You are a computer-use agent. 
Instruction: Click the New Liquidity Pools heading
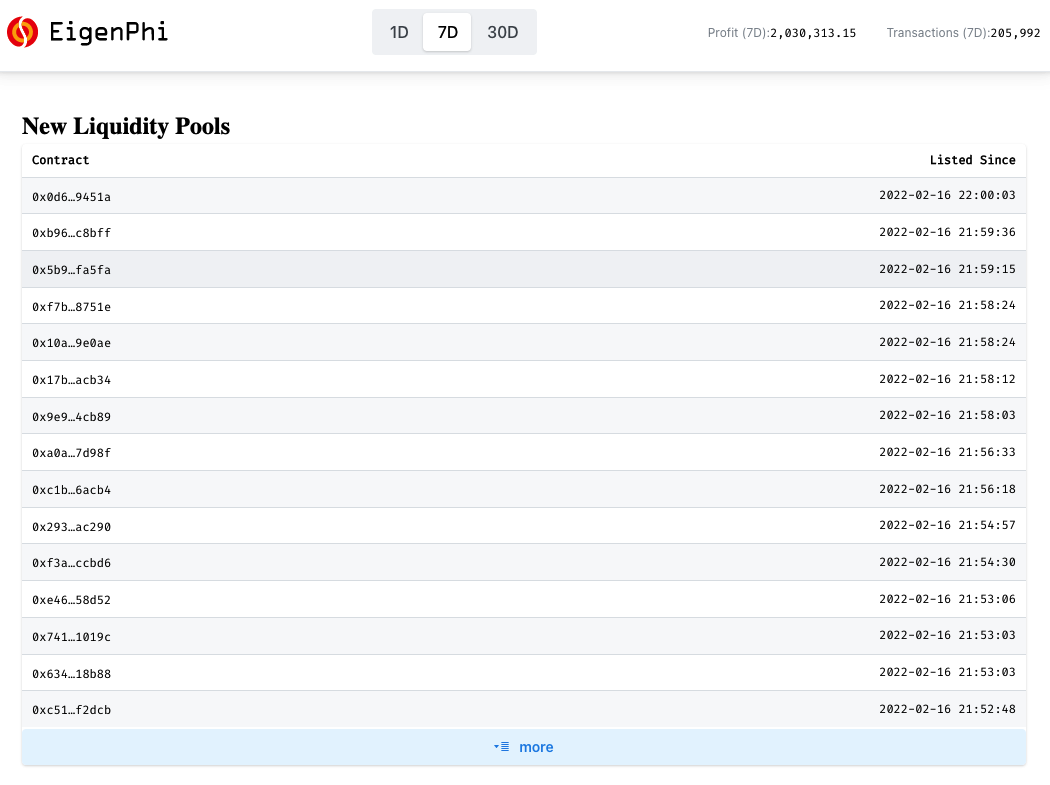pos(126,126)
